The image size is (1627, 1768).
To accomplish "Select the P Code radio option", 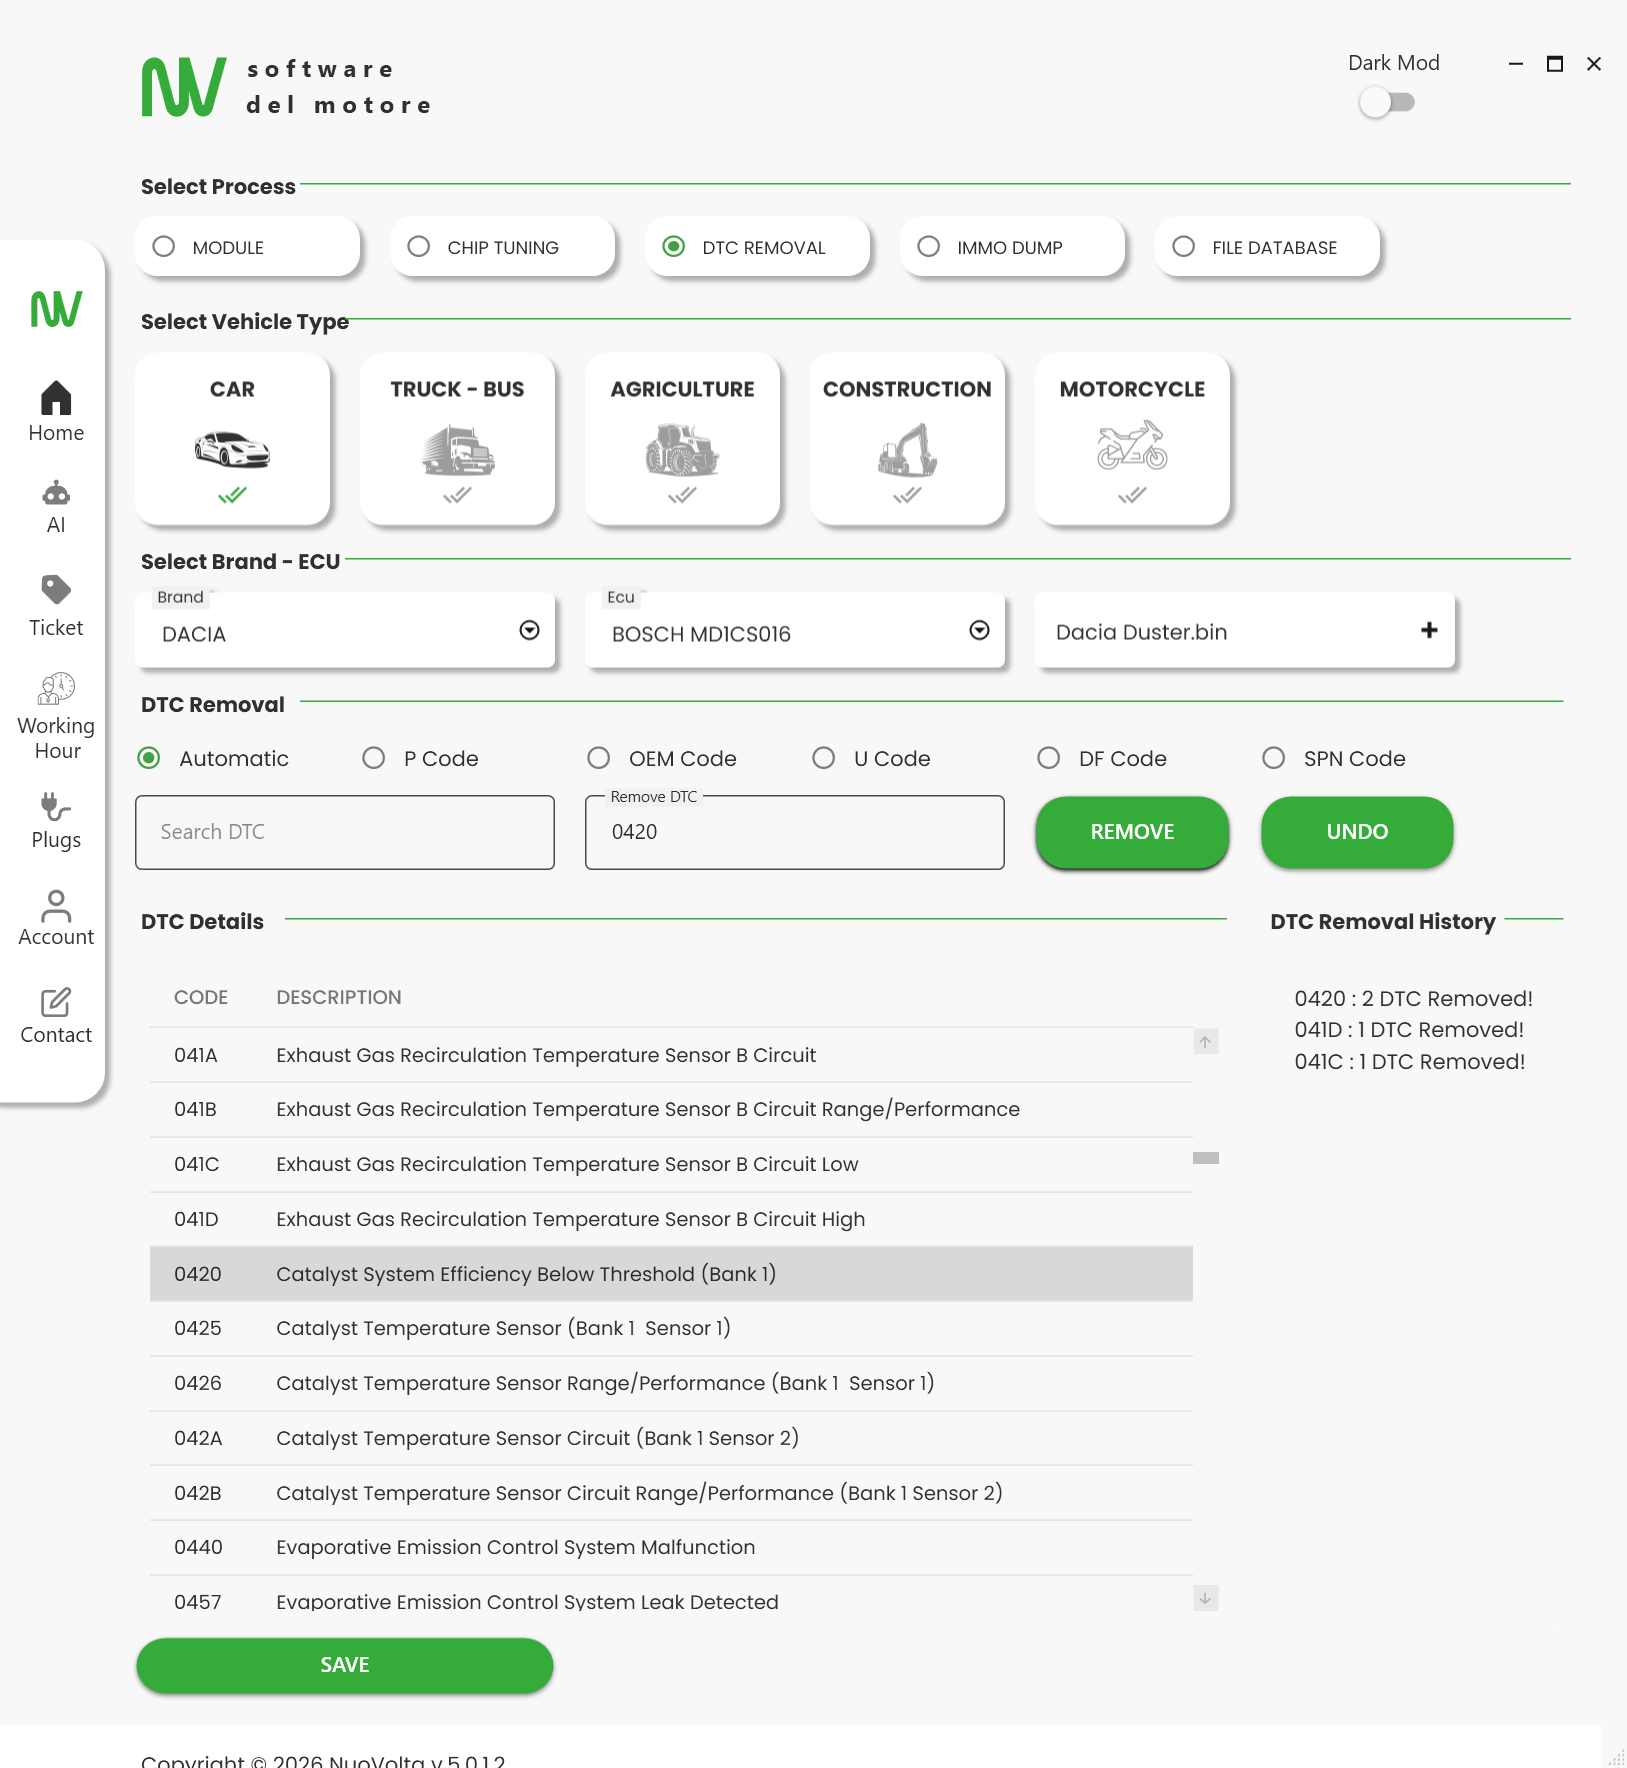I will pyautogui.click(x=374, y=758).
